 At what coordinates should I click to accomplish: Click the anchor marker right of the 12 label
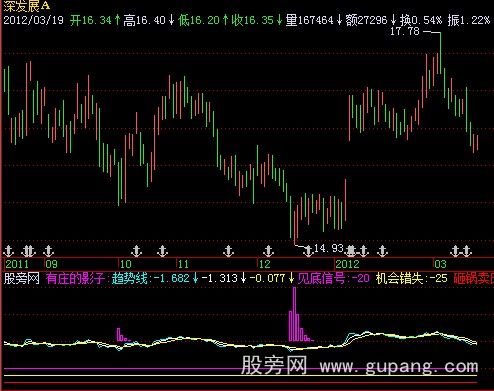tap(268, 250)
